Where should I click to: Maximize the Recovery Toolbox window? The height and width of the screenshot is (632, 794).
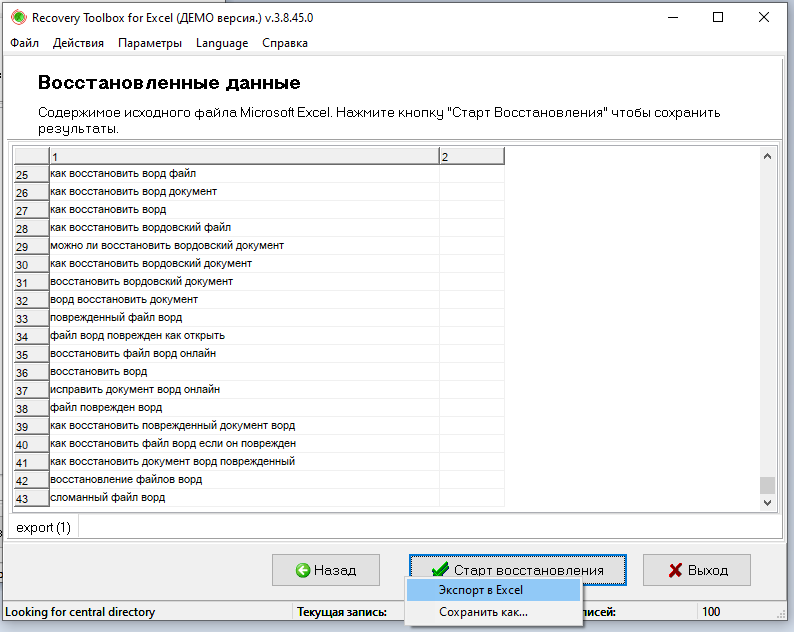718,18
